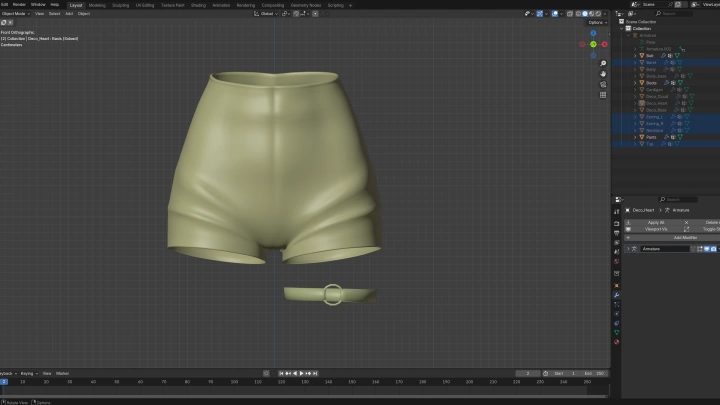Viewport: 720px width, 405px height.
Task: Open the Particles properties tab icon
Action: pyautogui.click(x=617, y=304)
